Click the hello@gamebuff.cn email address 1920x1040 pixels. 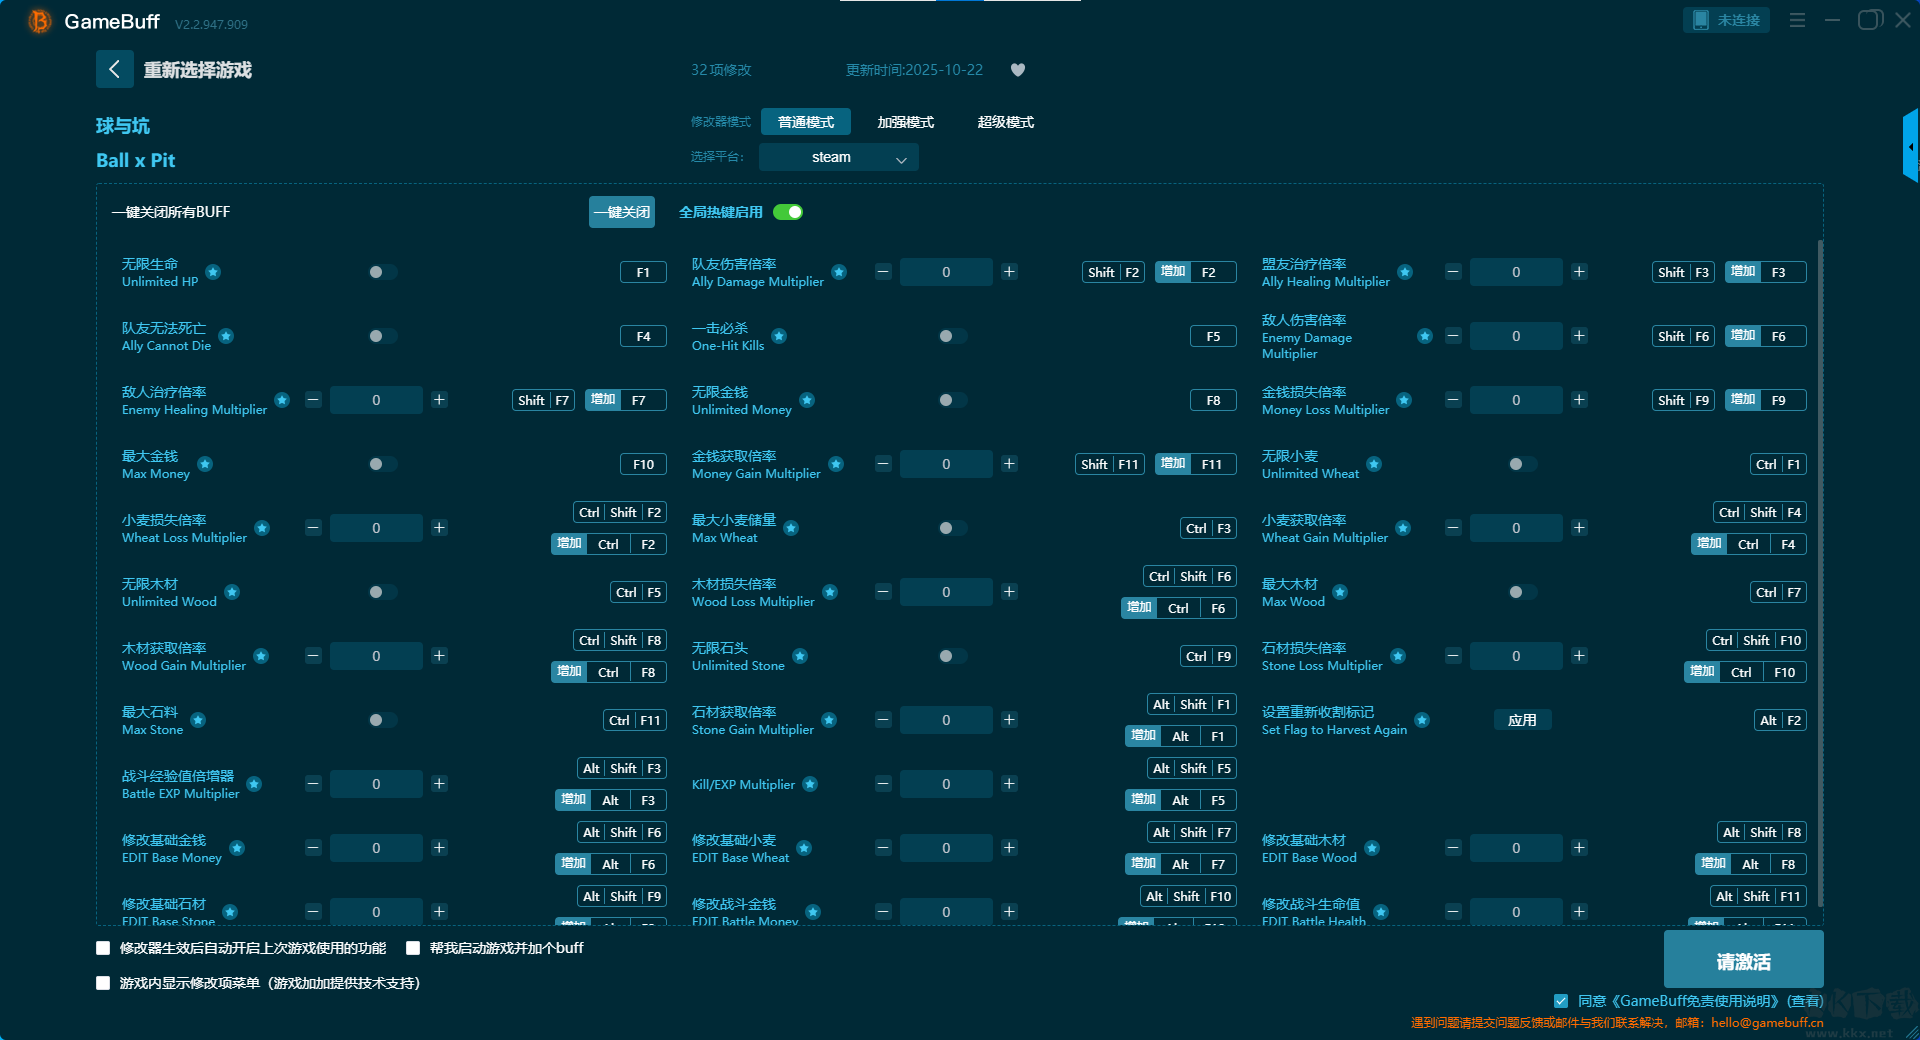1767,1023
